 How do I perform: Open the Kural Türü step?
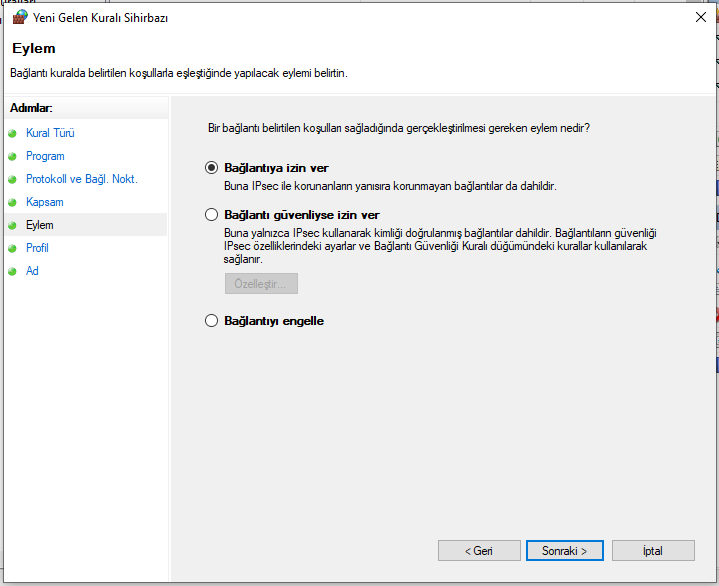pos(50,133)
